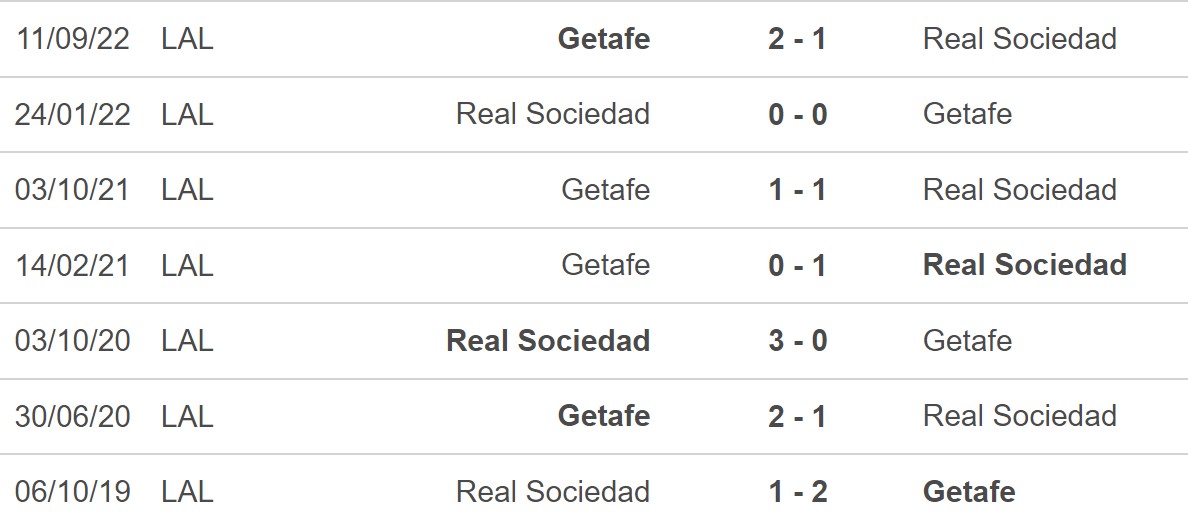Open the 3 - 0 score result

[797, 341]
